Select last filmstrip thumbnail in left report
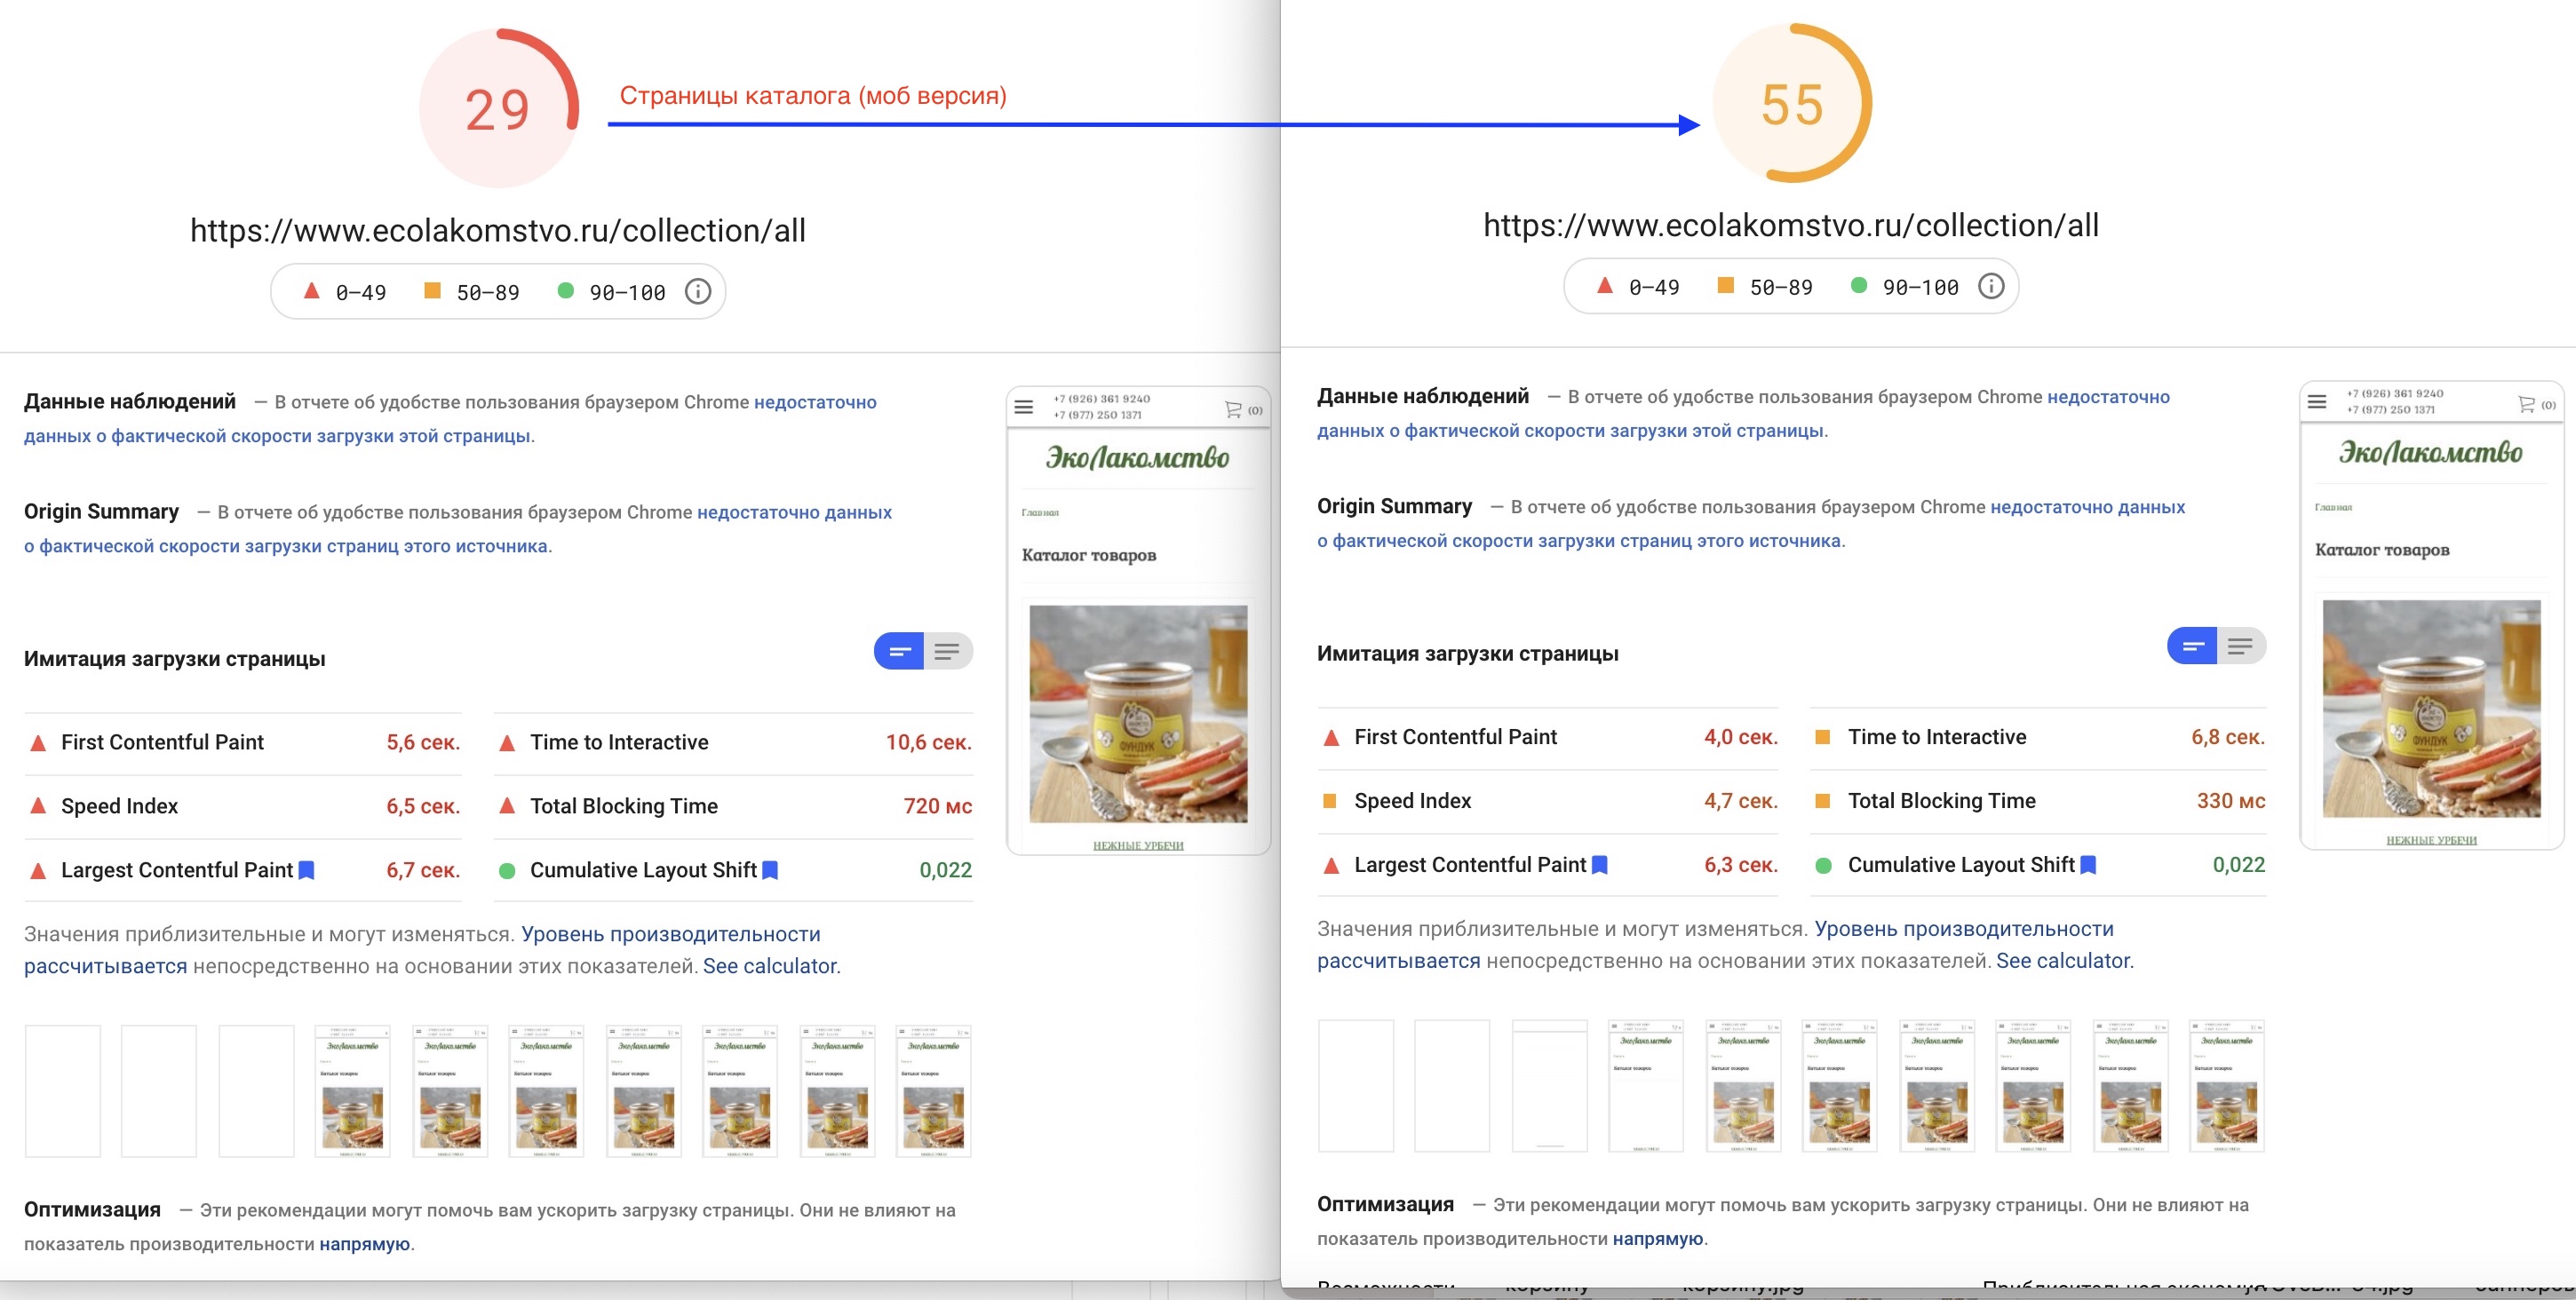Image resolution: width=2576 pixels, height=1300 pixels. point(932,1091)
